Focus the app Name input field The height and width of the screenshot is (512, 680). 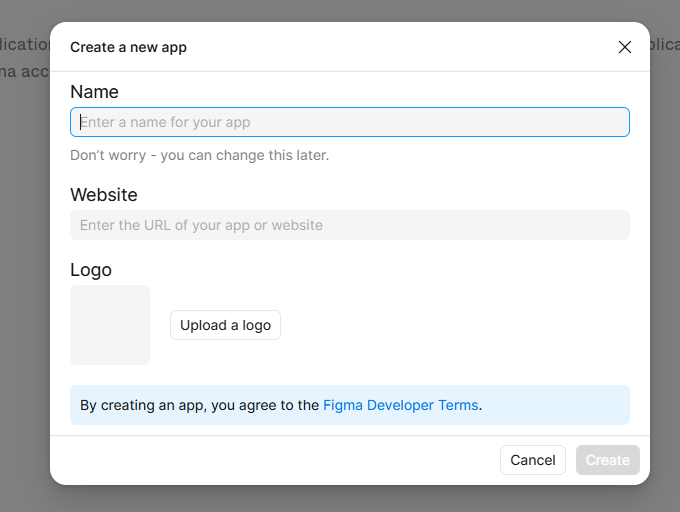pos(350,122)
